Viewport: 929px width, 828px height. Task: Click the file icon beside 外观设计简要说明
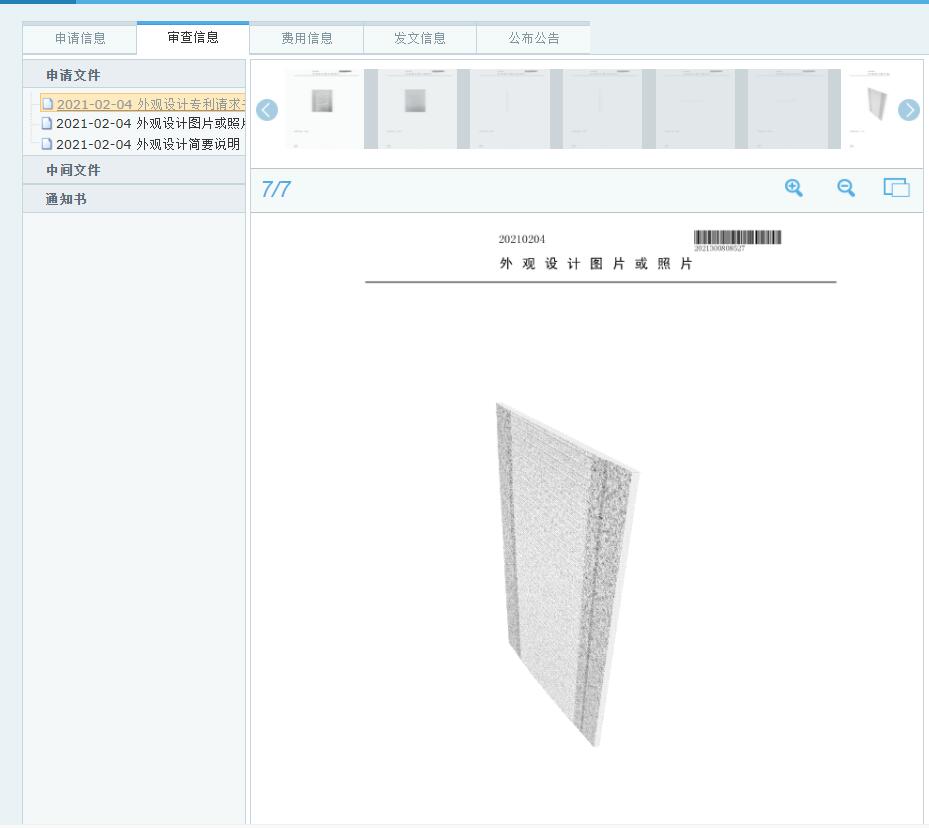(x=47, y=144)
